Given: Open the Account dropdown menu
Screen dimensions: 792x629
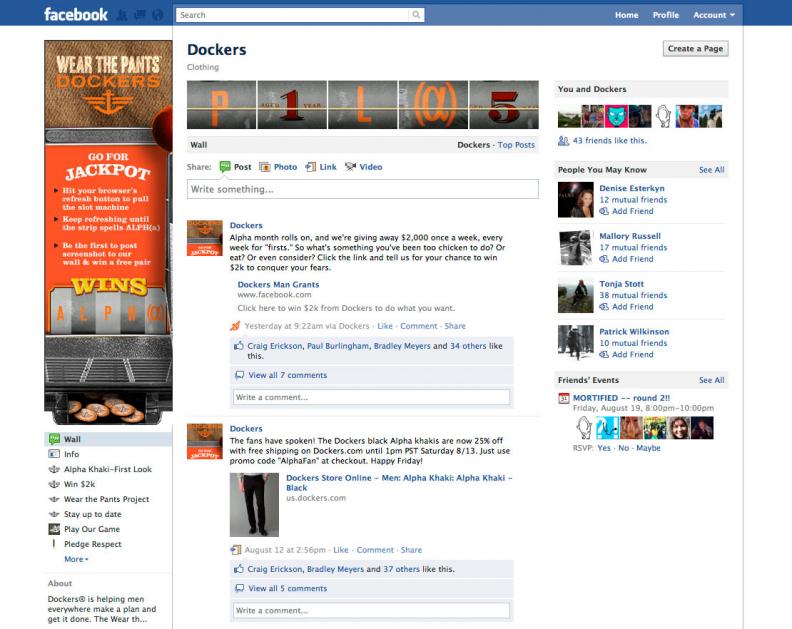Looking at the screenshot, I should tap(714, 15).
